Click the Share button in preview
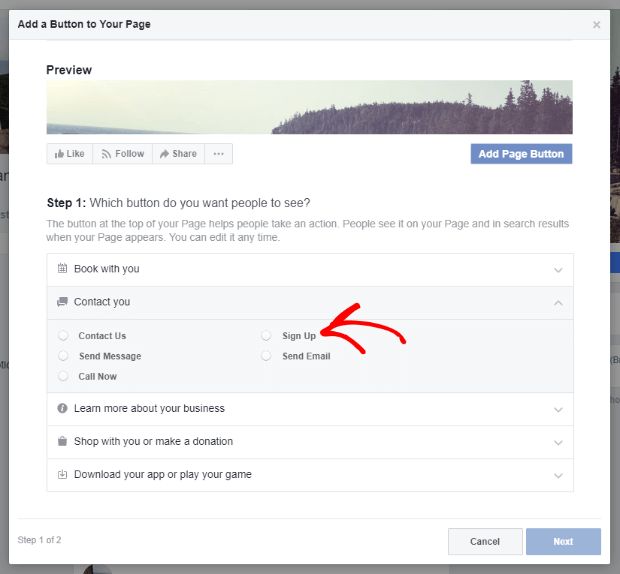Viewport: 620px width, 574px height. pyautogui.click(x=178, y=154)
